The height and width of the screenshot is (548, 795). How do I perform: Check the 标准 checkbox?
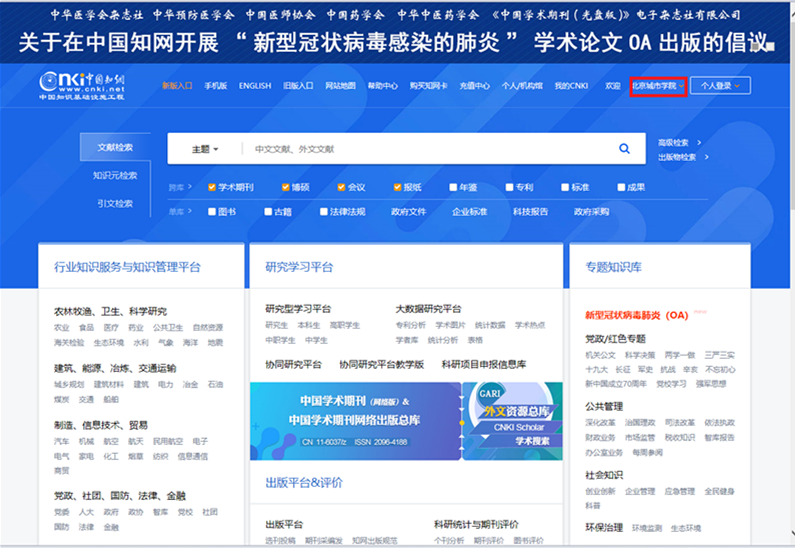point(565,188)
